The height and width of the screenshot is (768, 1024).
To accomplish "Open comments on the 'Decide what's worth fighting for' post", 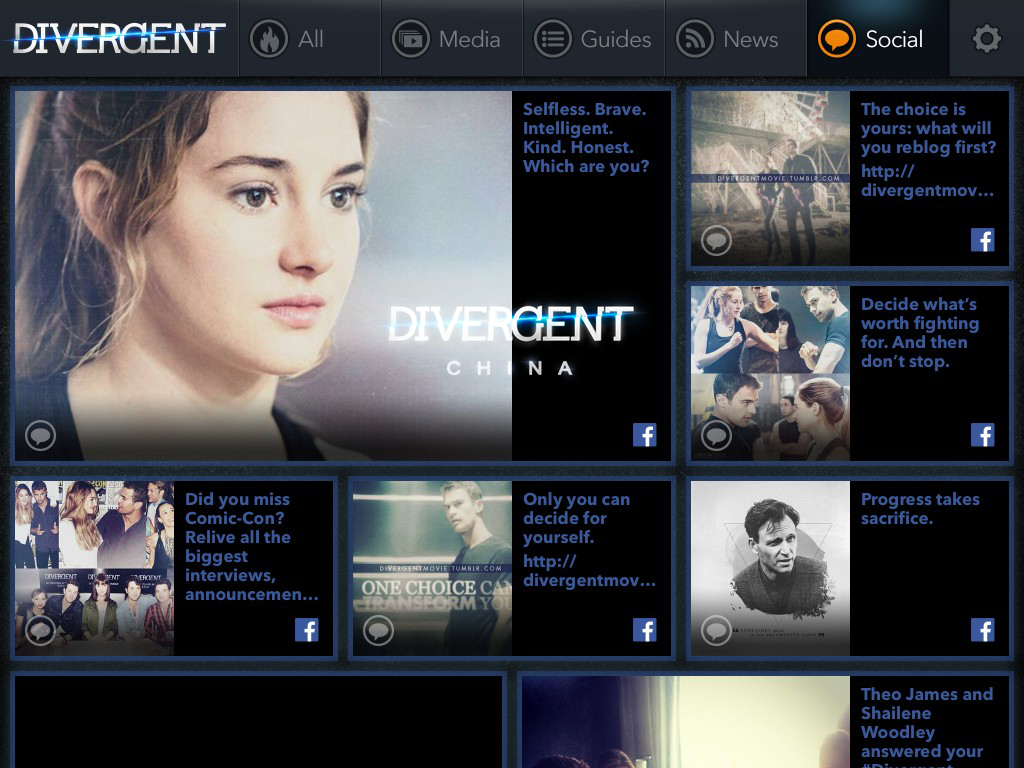I will click(717, 435).
